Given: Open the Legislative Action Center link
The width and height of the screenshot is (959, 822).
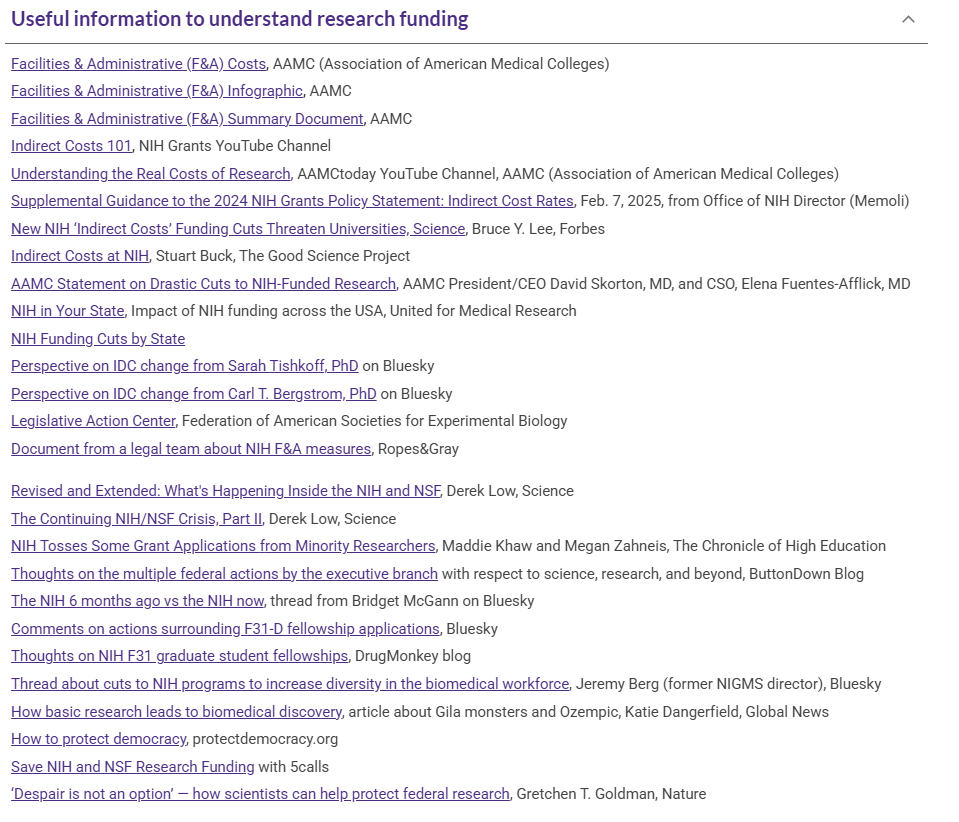Looking at the screenshot, I should 93,421.
